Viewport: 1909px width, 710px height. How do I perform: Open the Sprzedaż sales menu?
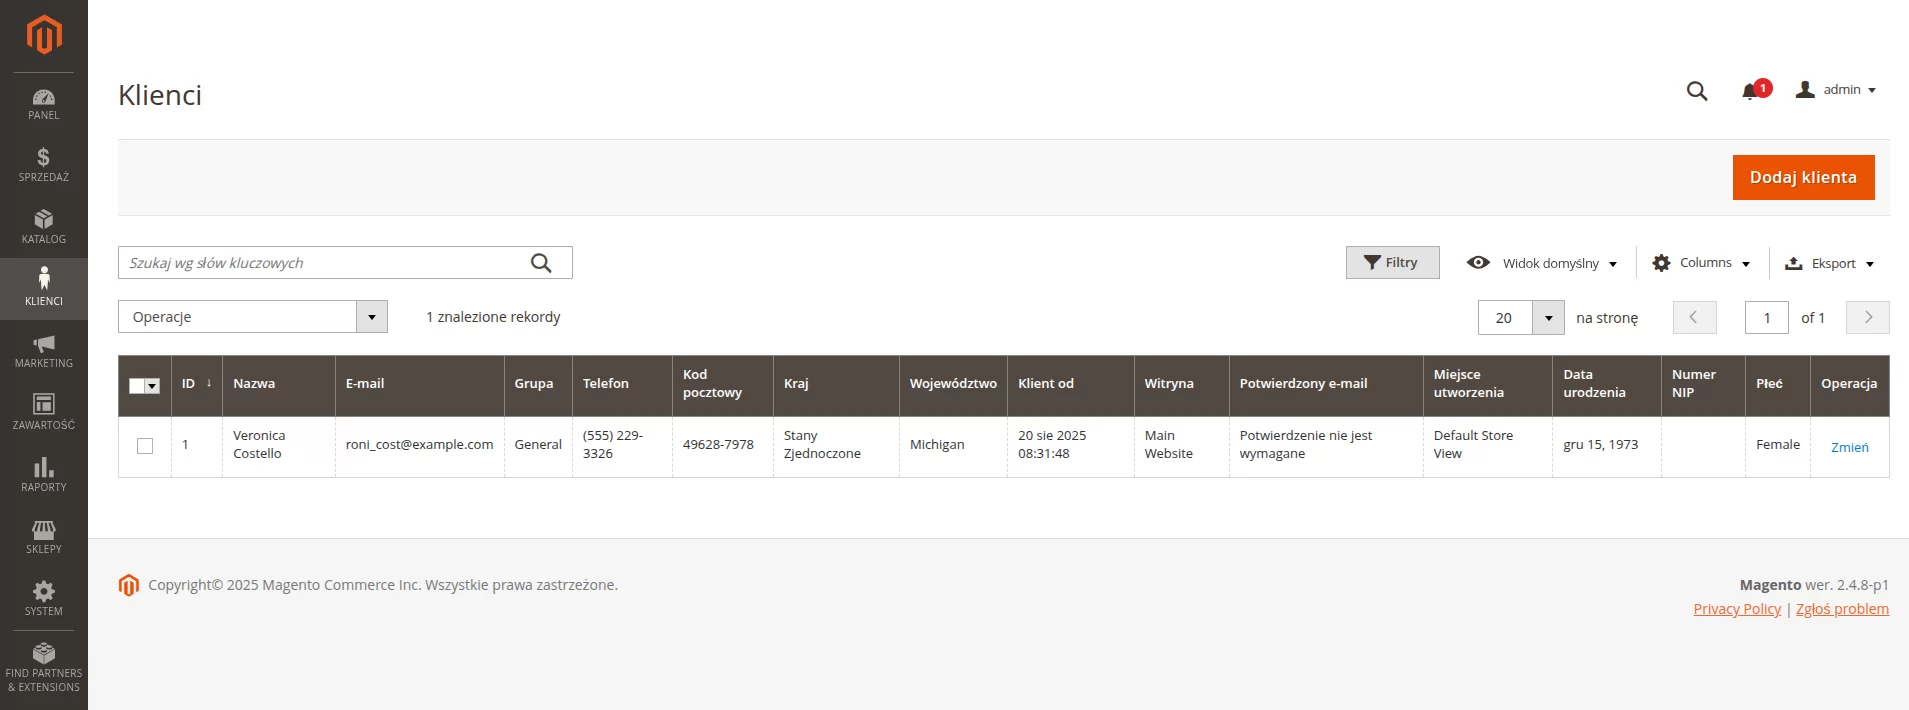[x=44, y=165]
